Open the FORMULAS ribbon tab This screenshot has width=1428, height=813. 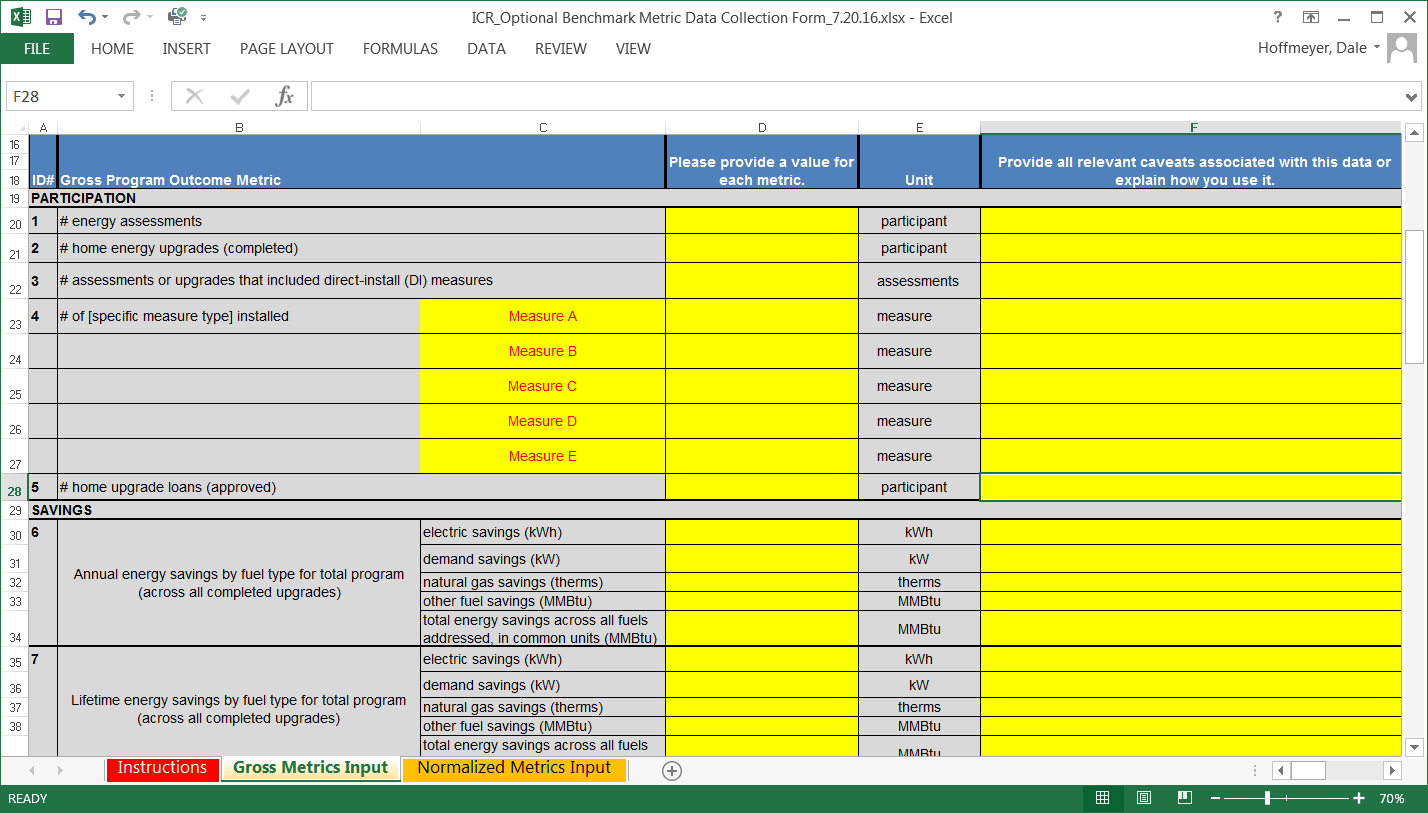[x=400, y=49]
